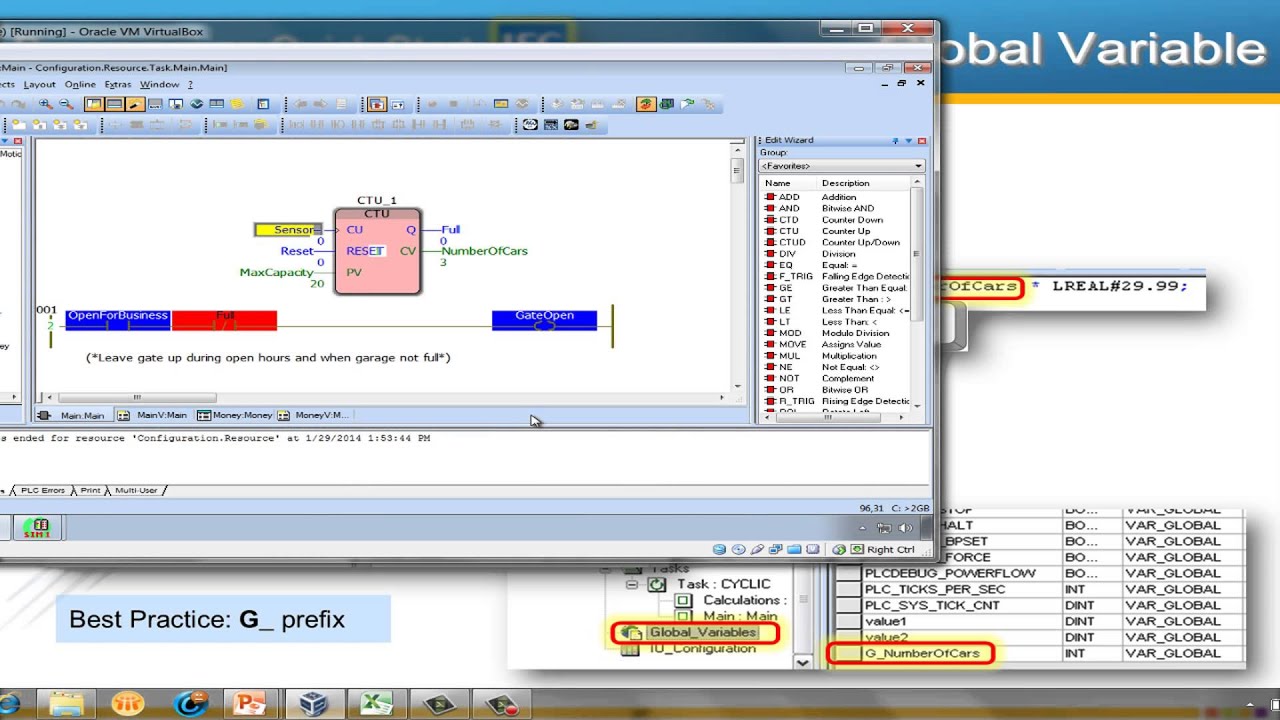Select the CTU_1 counter function block
The width and height of the screenshot is (1280, 720).
pyautogui.click(x=377, y=251)
